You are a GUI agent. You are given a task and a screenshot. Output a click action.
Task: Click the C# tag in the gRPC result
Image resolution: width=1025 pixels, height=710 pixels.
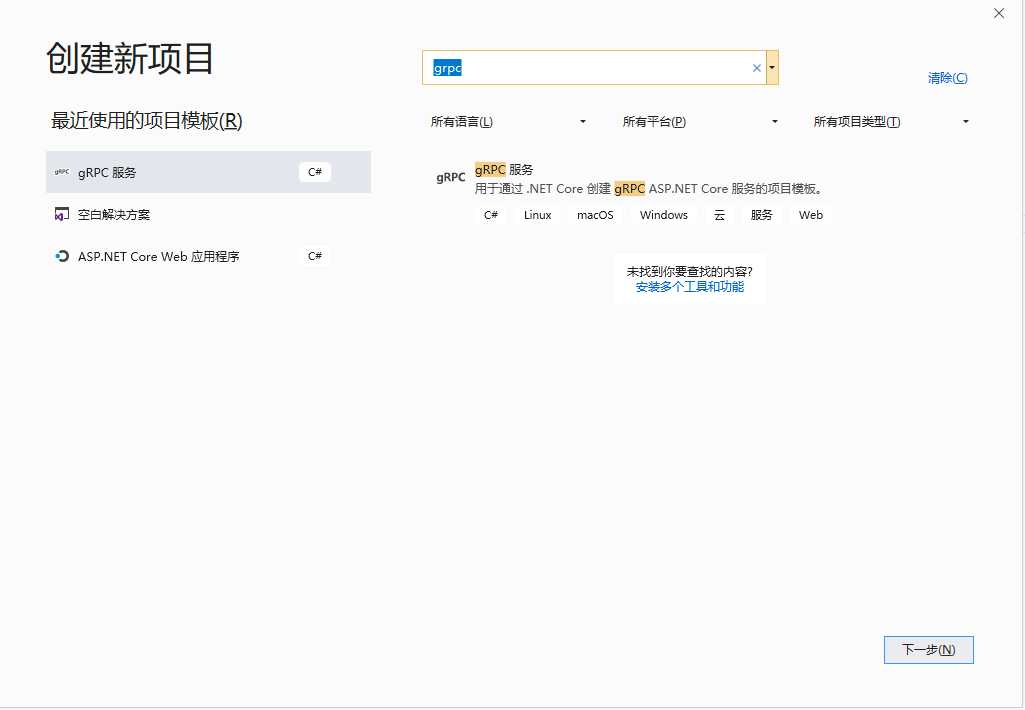pos(491,215)
